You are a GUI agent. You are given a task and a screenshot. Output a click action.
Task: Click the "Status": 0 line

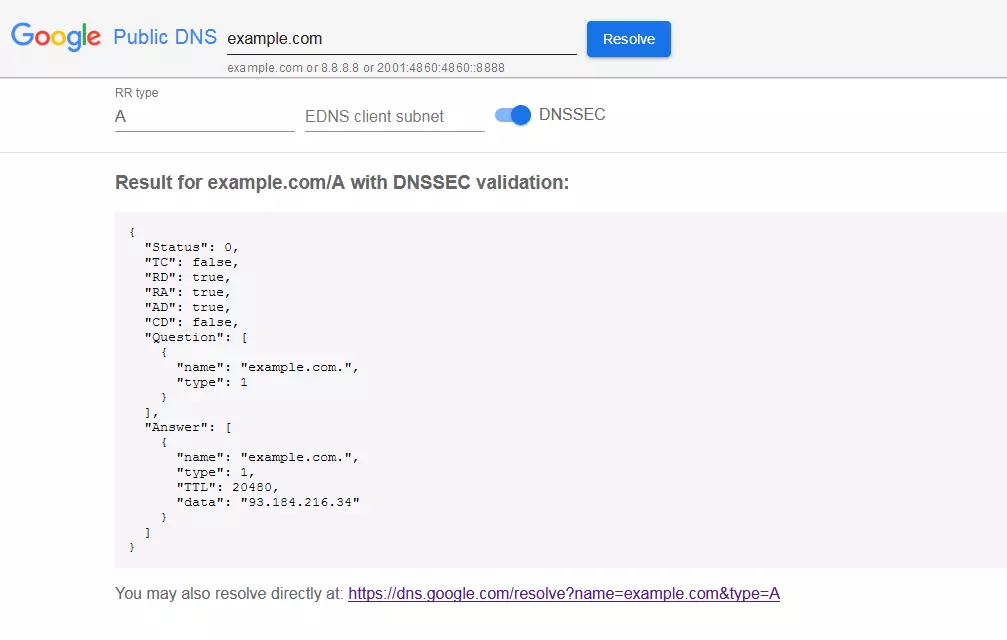[191, 247]
